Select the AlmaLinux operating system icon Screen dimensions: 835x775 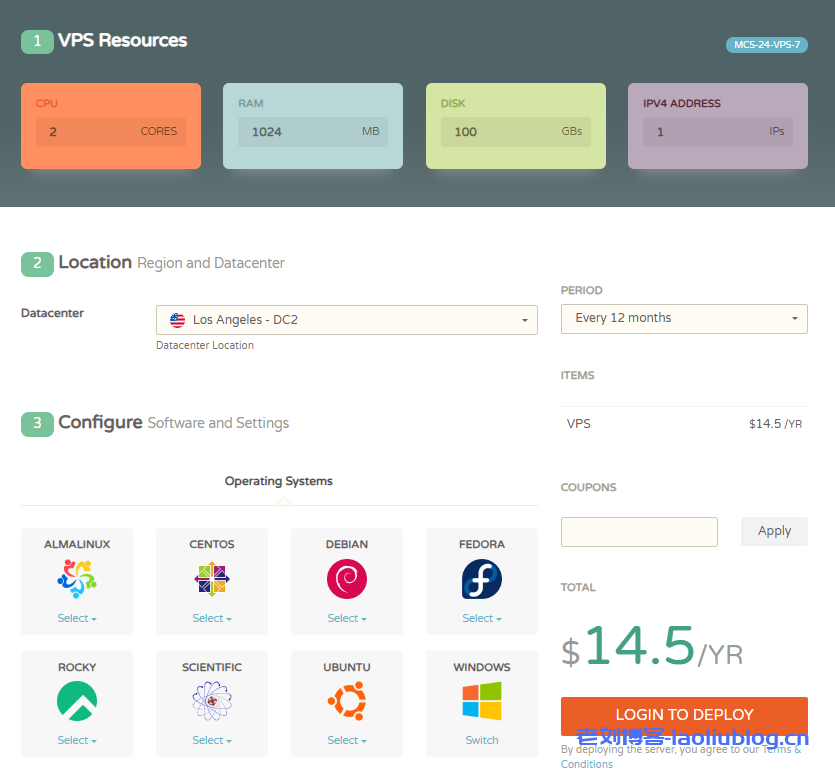tap(76, 580)
